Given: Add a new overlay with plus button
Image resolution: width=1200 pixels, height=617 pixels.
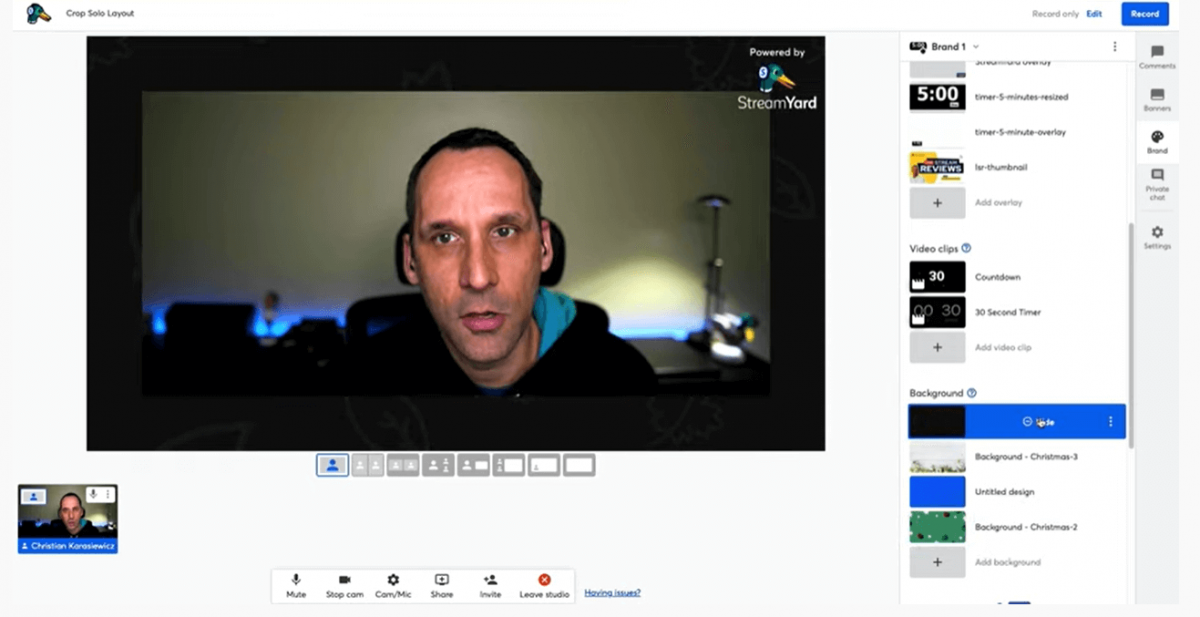Looking at the screenshot, I should click(937, 203).
